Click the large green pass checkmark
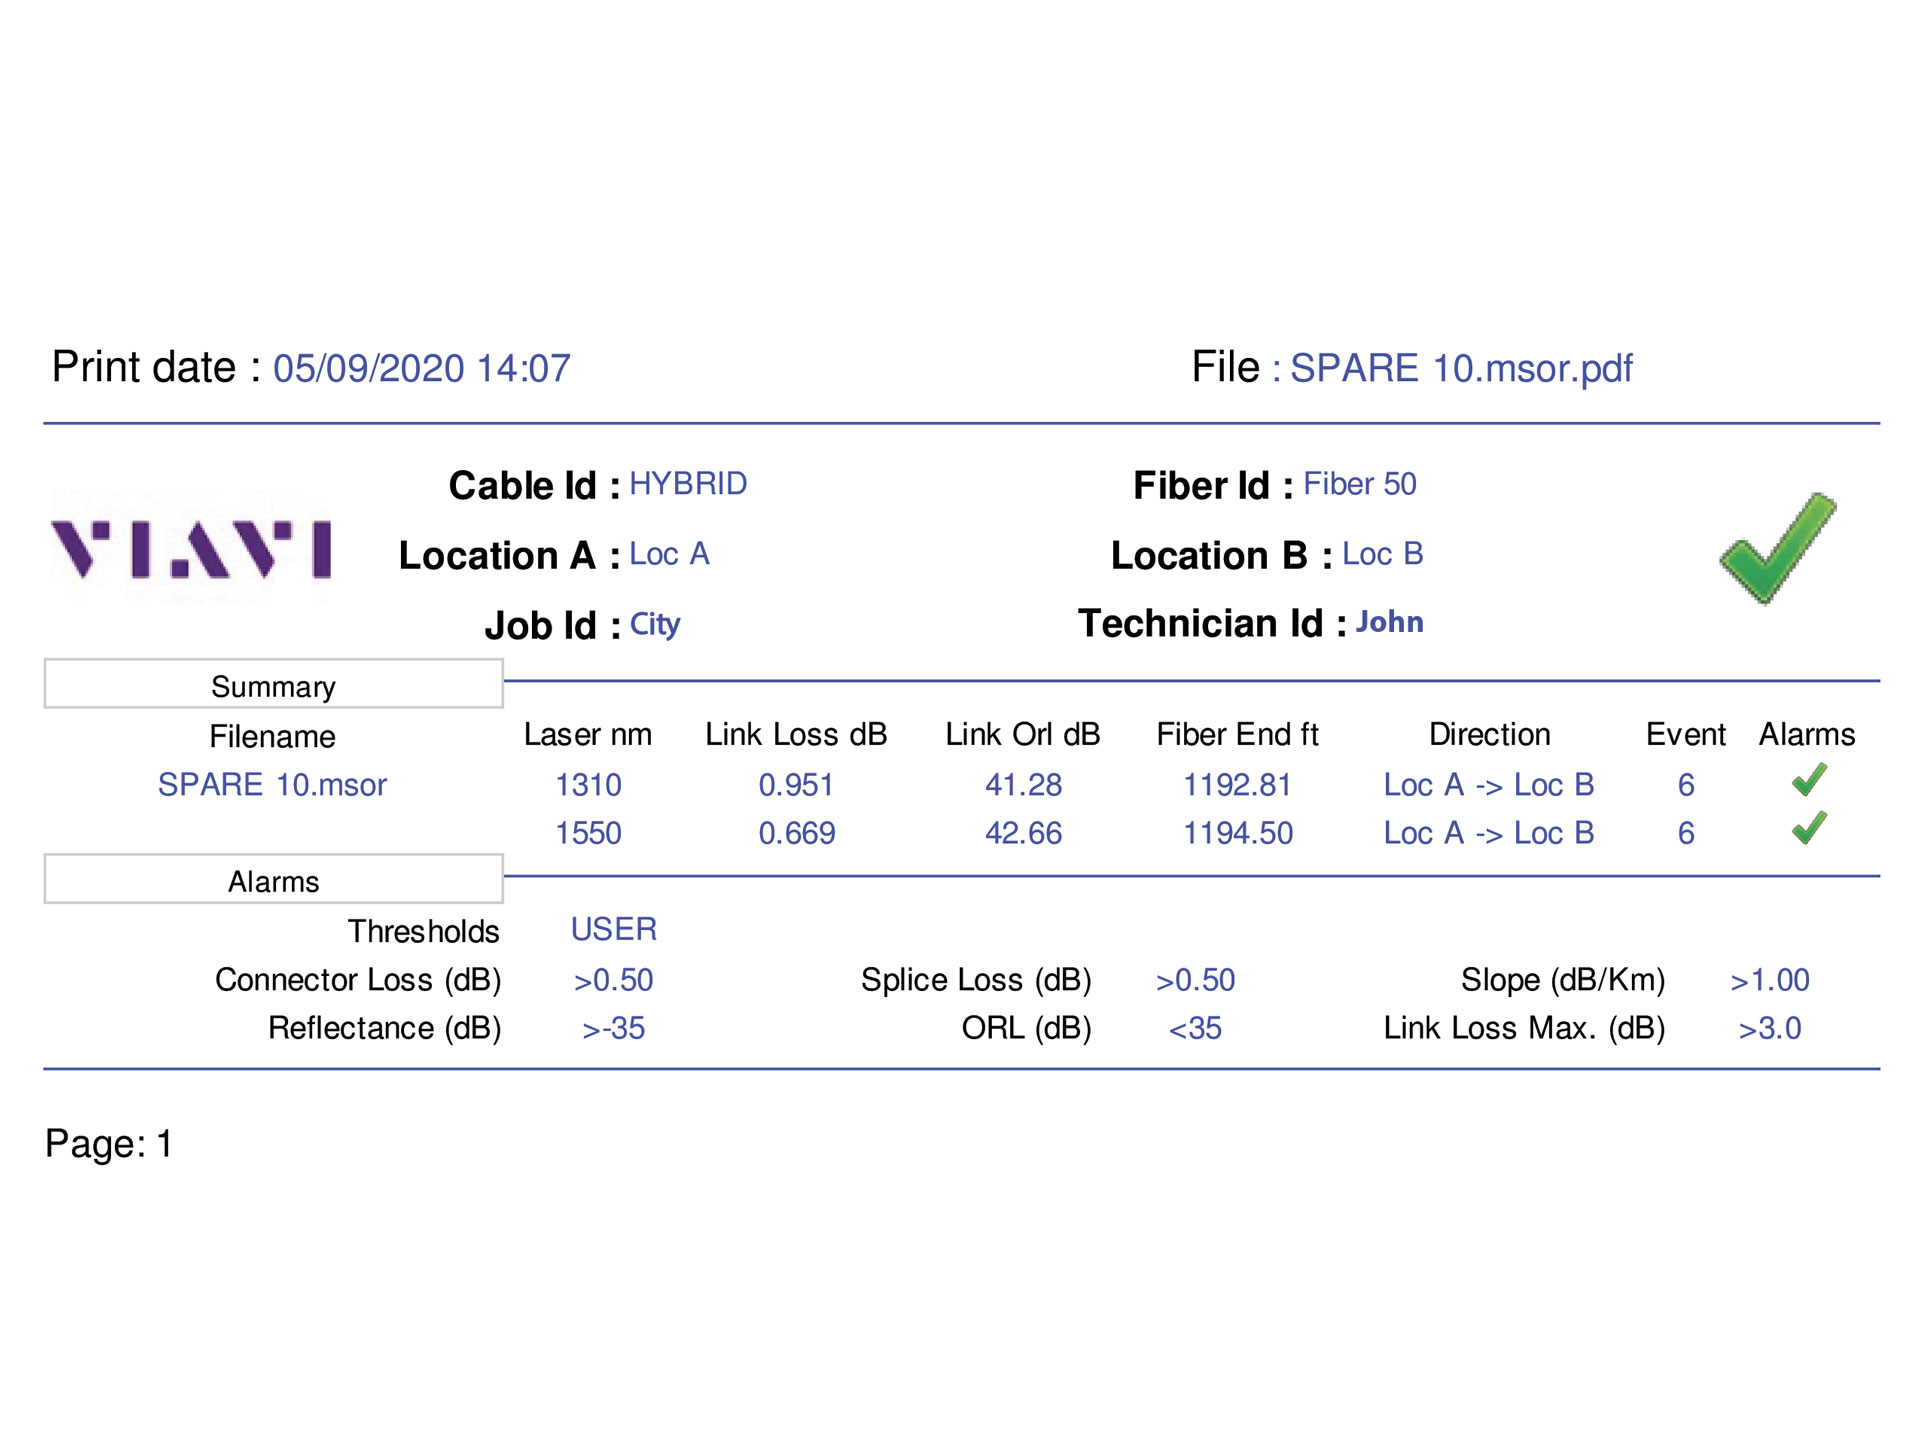Viewport: 1920px width, 1440px height. [x=1777, y=549]
